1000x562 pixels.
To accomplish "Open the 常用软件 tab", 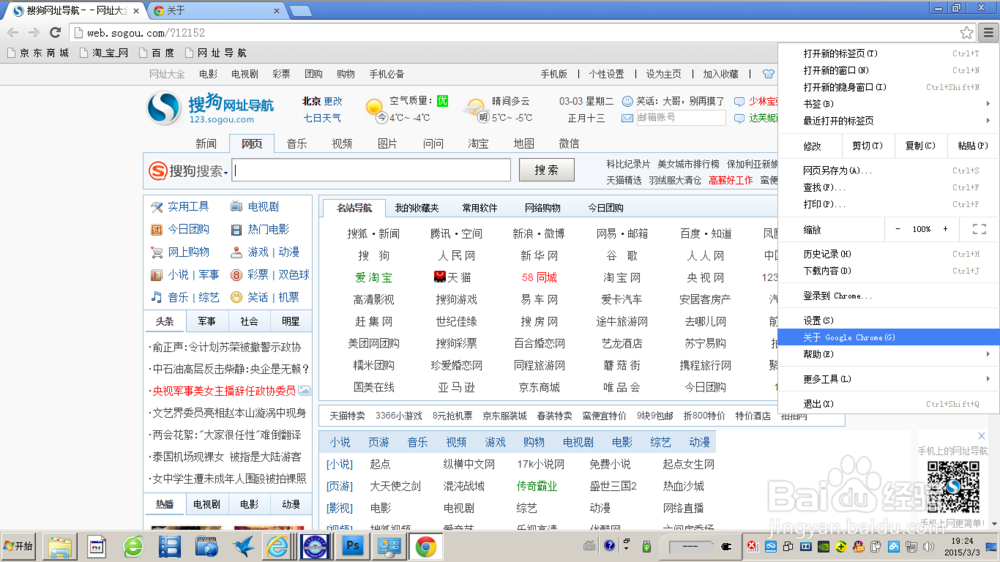I will 480,208.
